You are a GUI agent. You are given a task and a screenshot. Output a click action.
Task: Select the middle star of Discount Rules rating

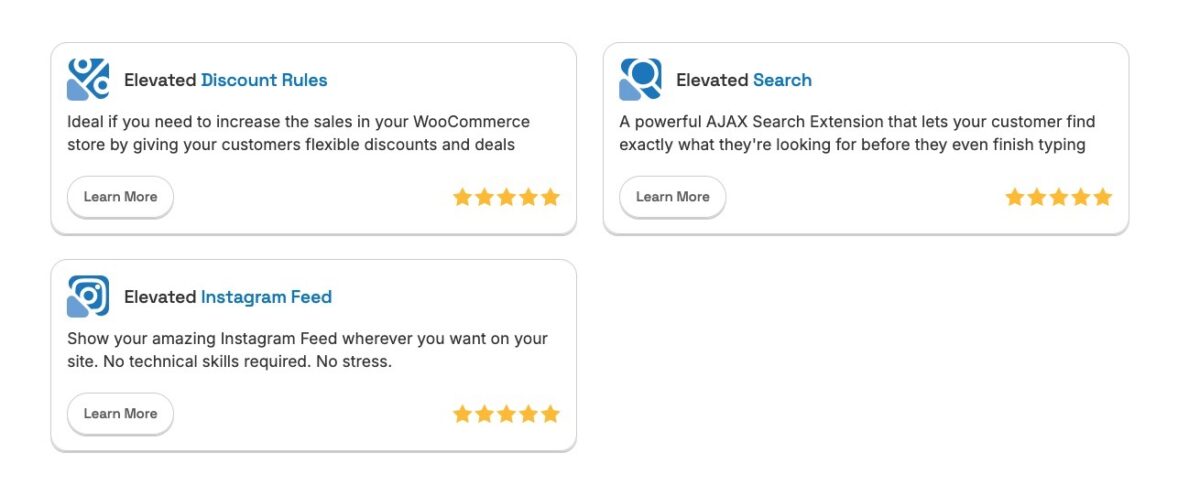click(x=506, y=197)
